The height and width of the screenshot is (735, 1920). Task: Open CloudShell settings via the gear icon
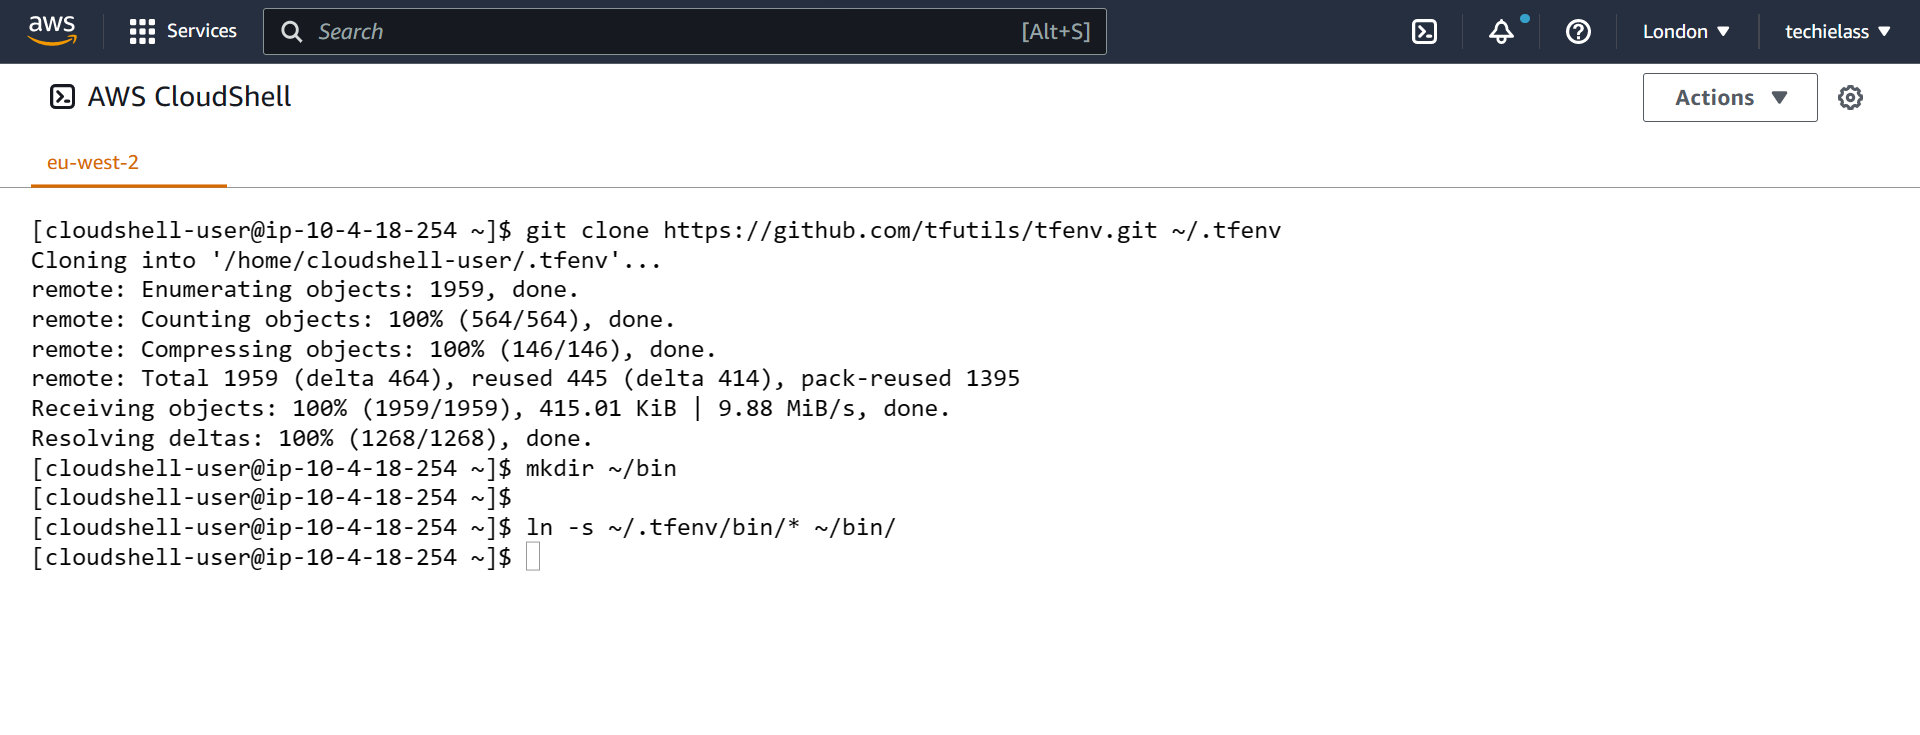click(1851, 97)
